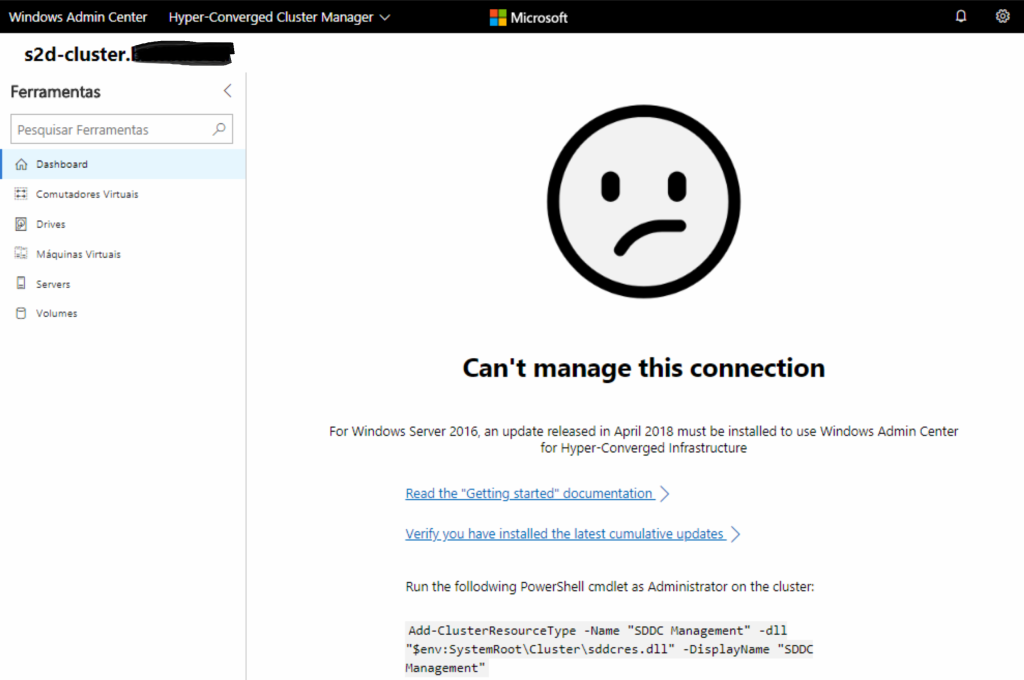Open Windows Admin Center settings gear

1002,16
